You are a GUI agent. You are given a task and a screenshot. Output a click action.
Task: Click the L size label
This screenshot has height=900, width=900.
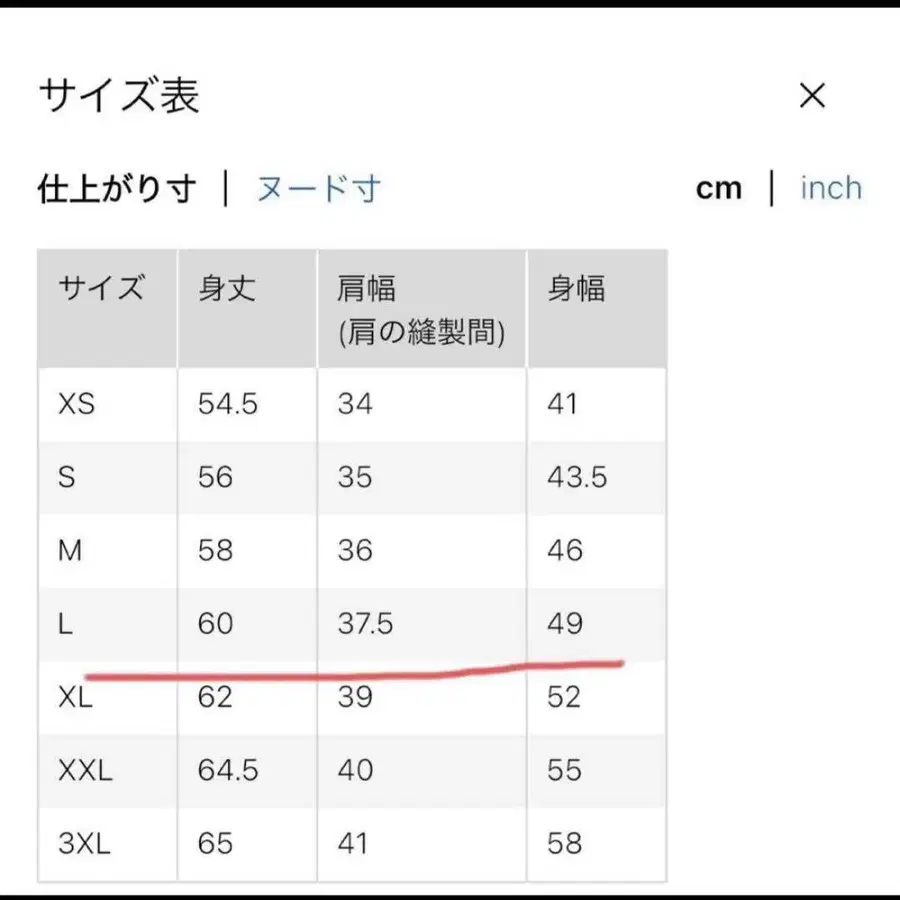pos(64,623)
